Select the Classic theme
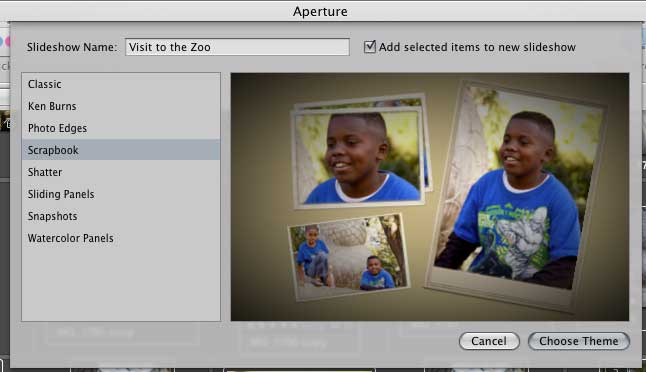This screenshot has height=372, width=646. point(121,84)
